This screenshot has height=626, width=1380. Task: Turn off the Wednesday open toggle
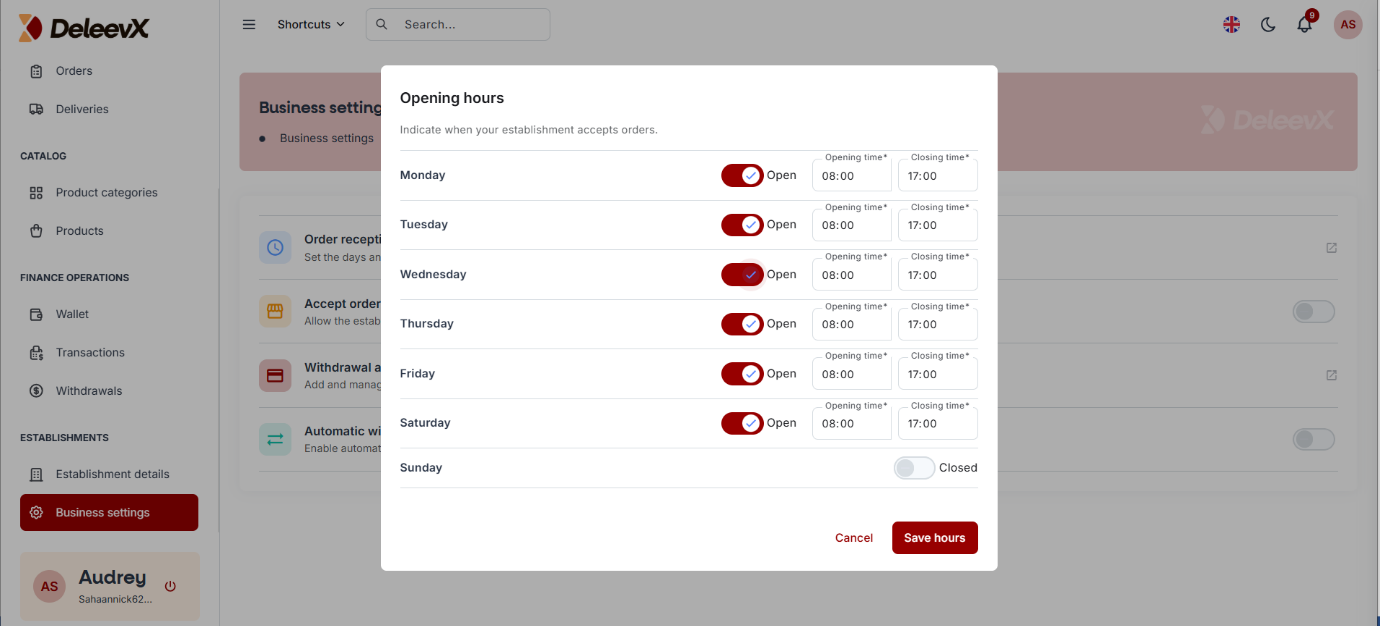click(742, 274)
